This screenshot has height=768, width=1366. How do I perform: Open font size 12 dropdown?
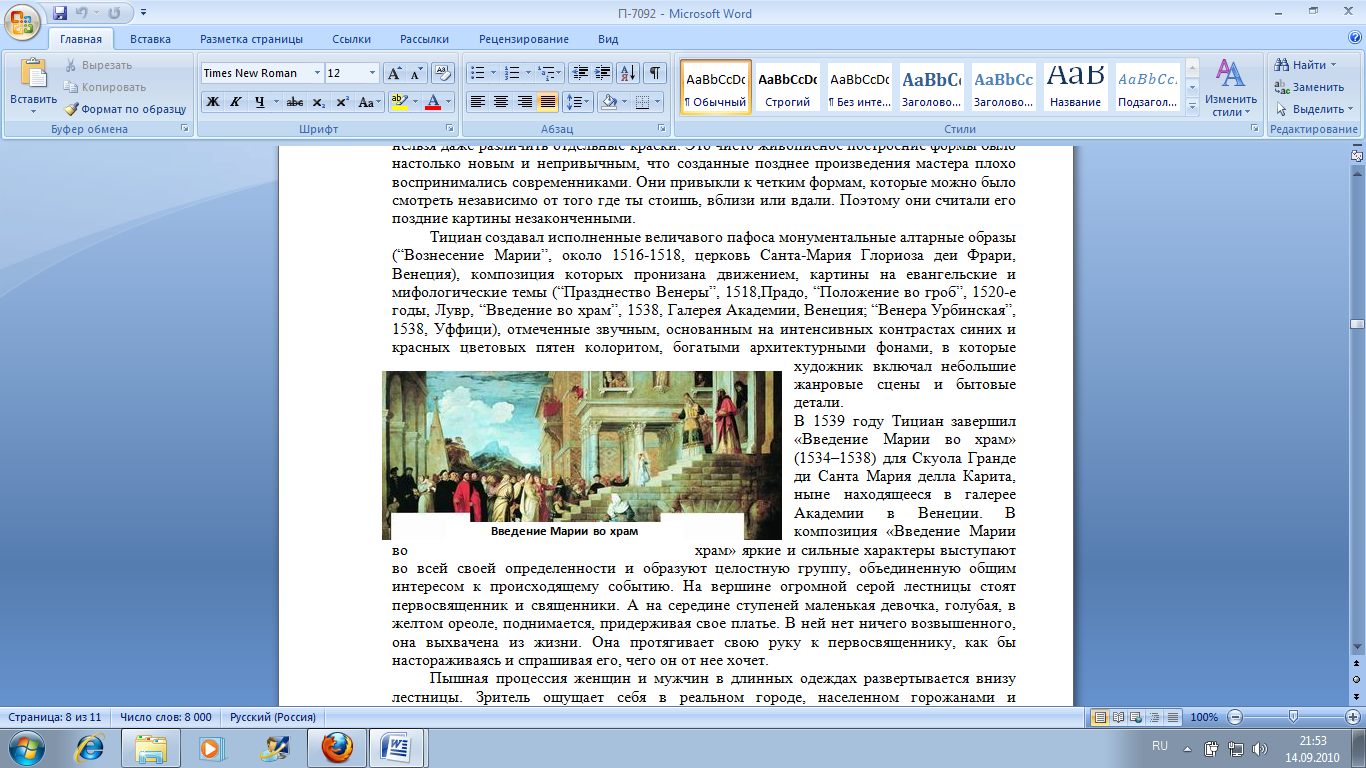click(373, 73)
